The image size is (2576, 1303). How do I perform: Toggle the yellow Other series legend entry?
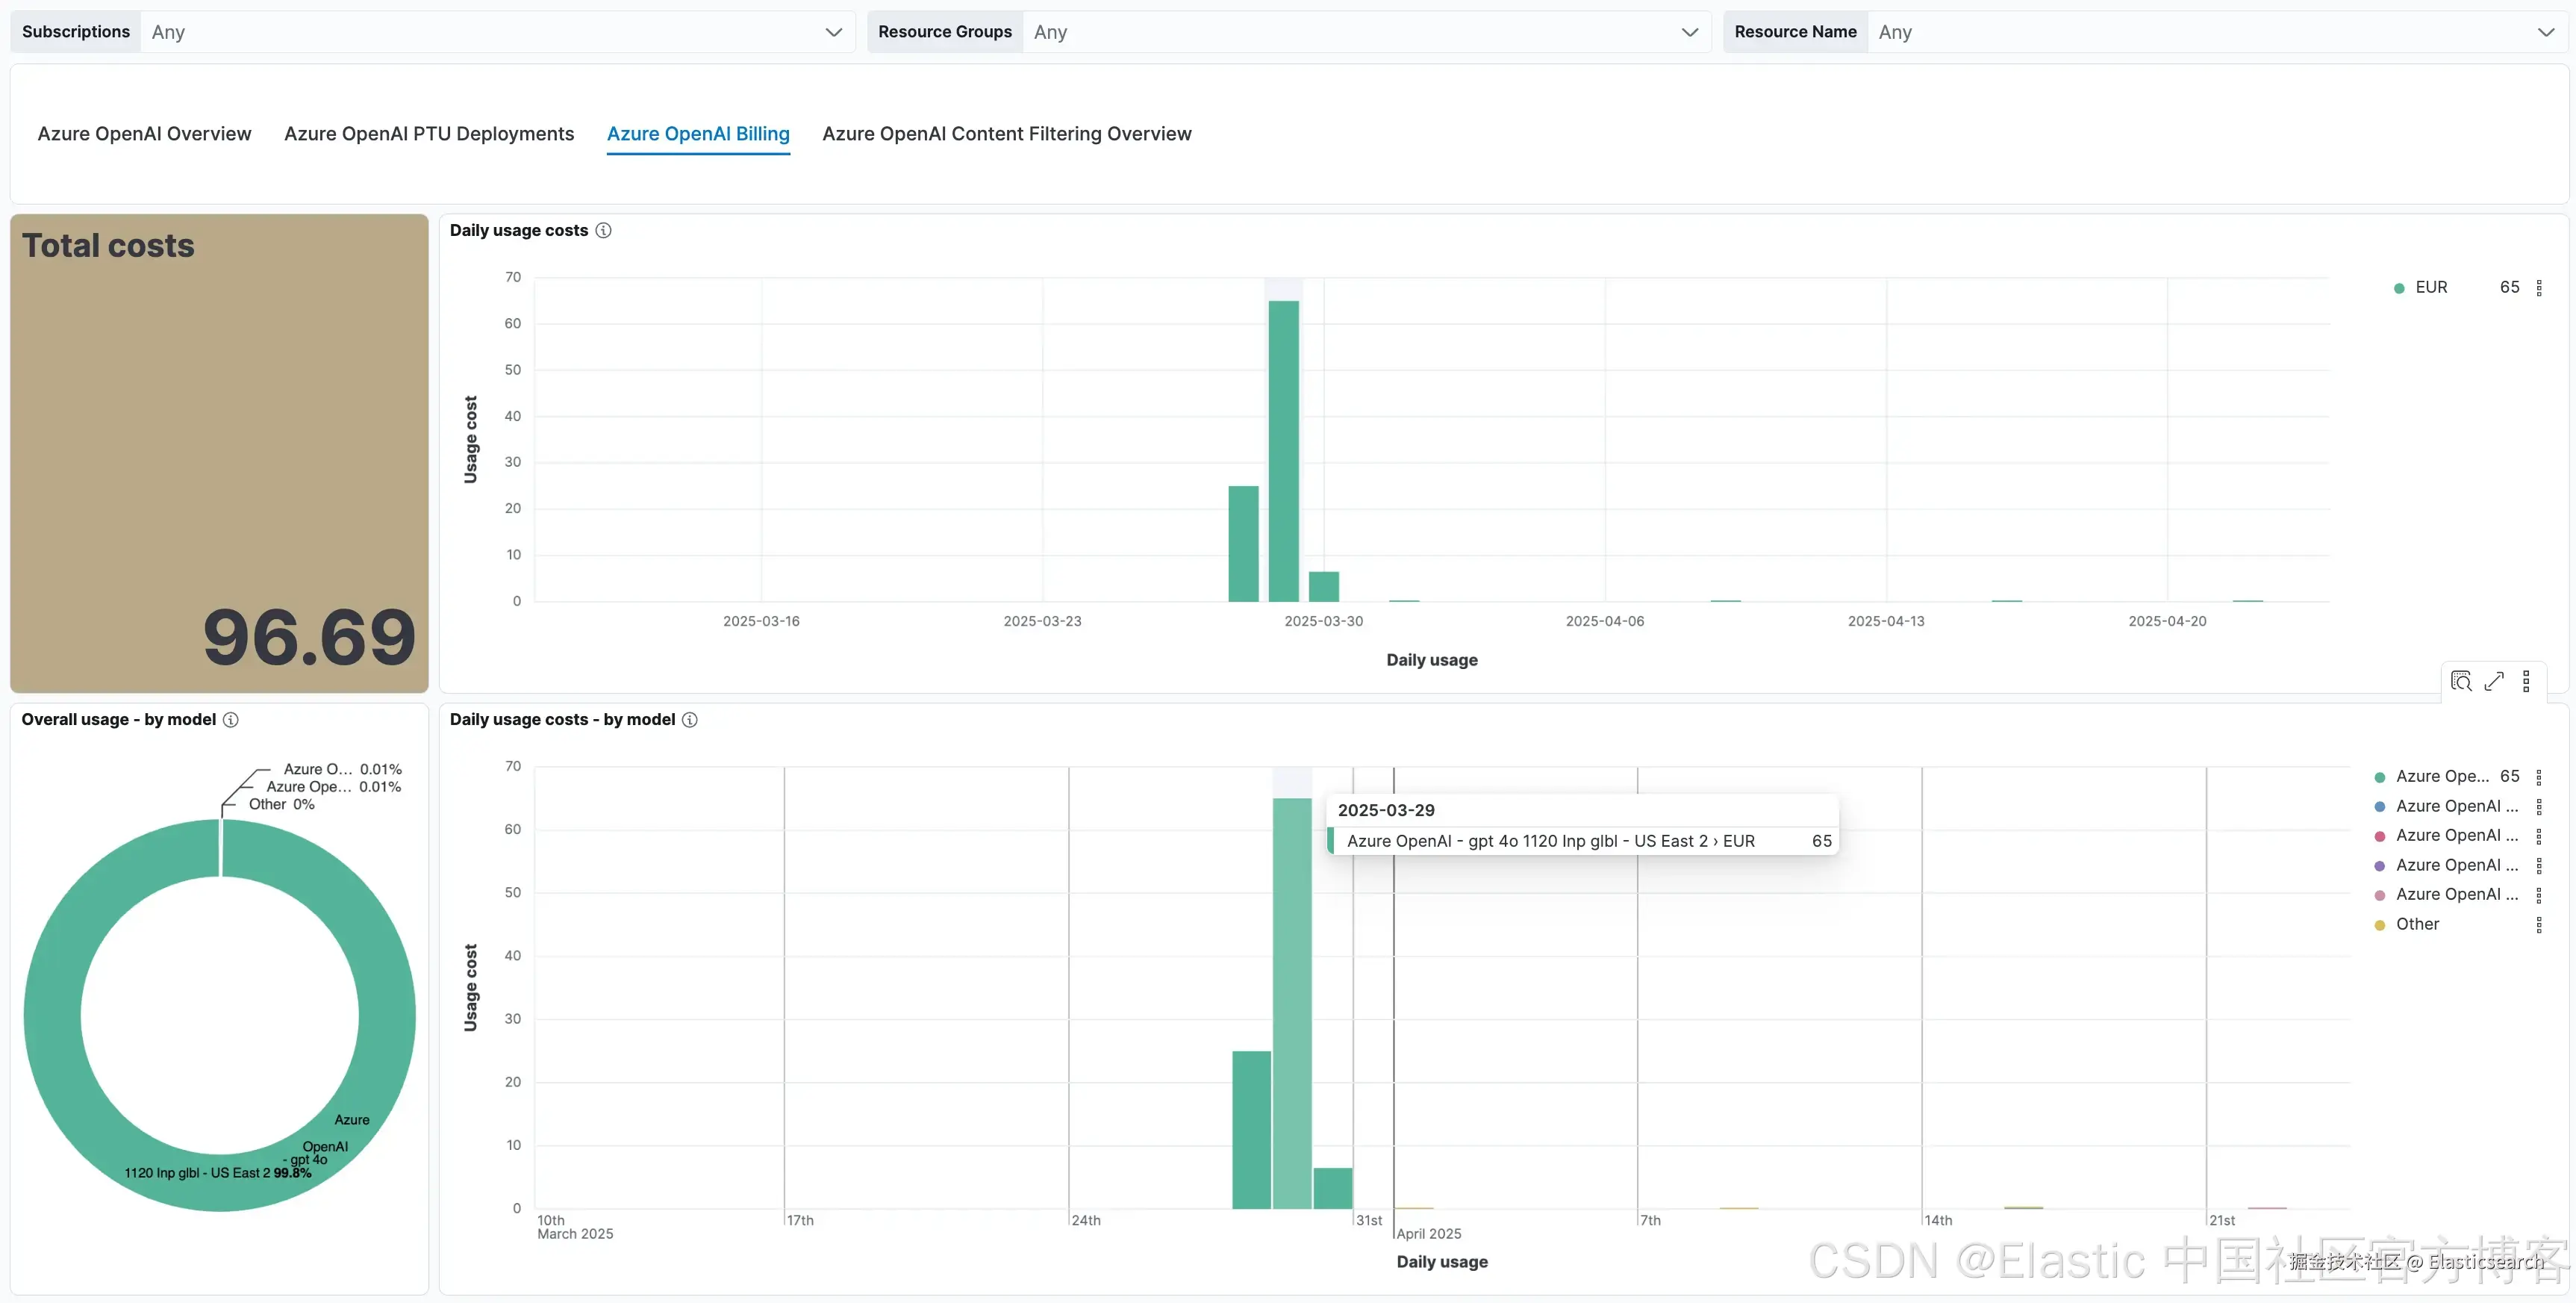(x=2417, y=924)
